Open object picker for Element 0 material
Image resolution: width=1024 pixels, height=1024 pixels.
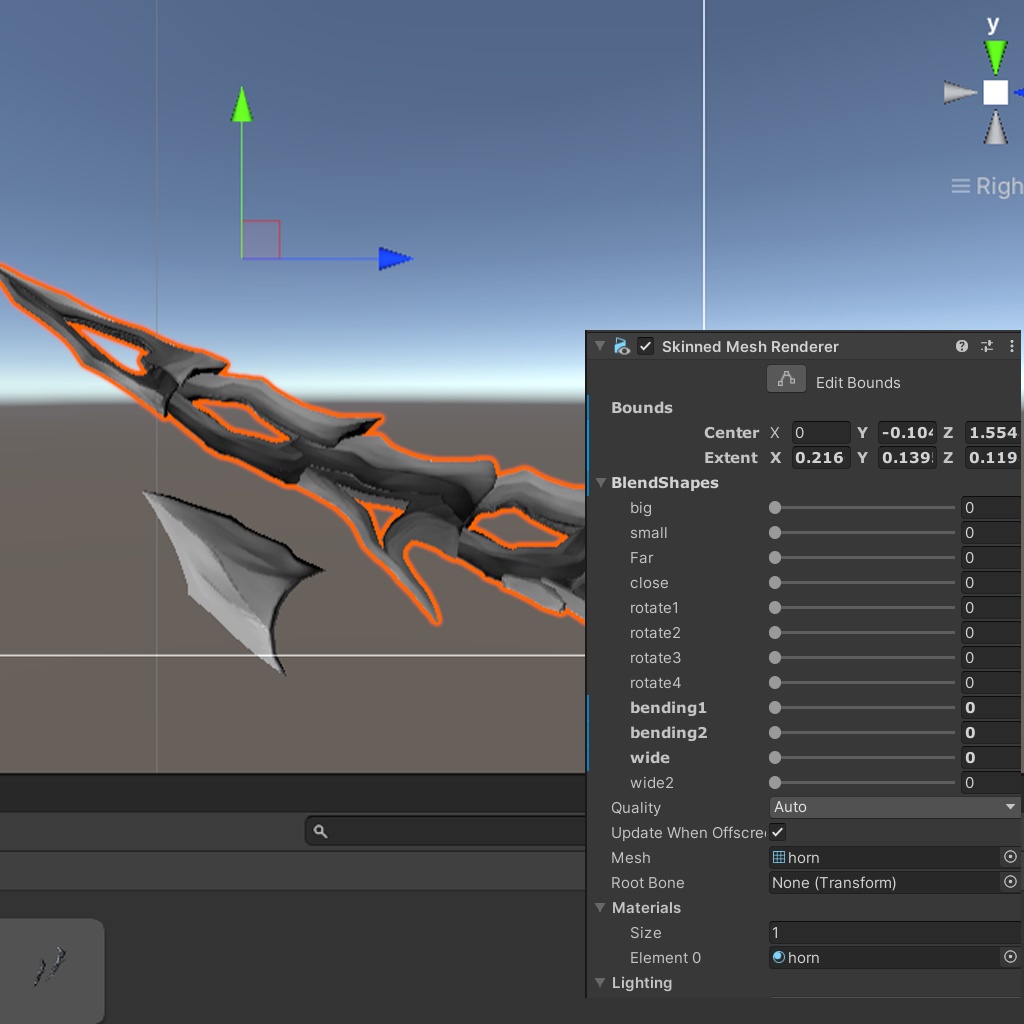click(1010, 957)
